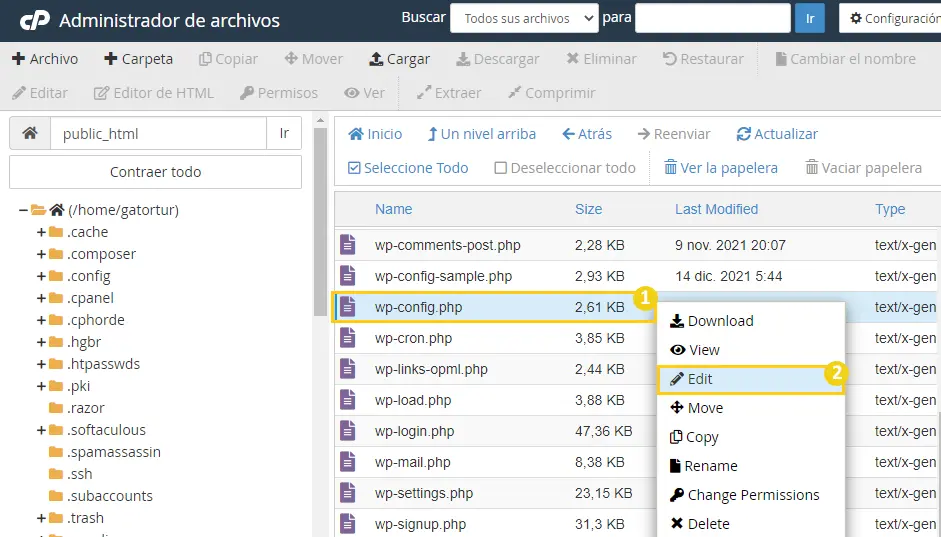Click the folder tree scrollbar thumb
Screen dimensions: 941x537
click(x=320, y=222)
